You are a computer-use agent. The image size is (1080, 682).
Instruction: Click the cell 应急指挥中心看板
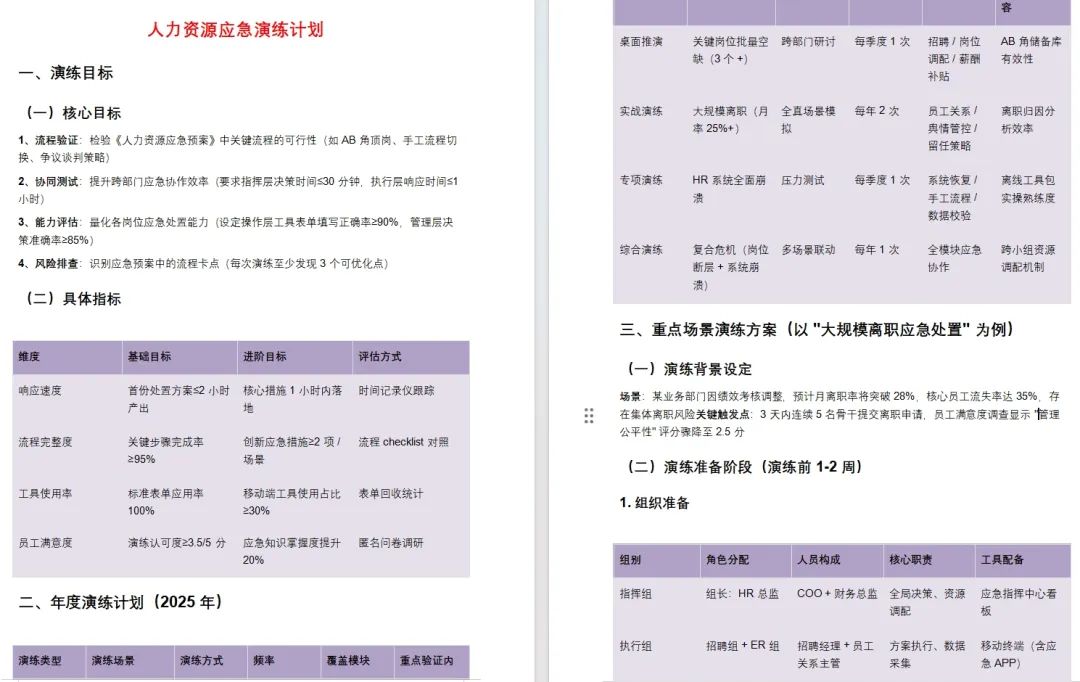pyautogui.click(x=1018, y=602)
